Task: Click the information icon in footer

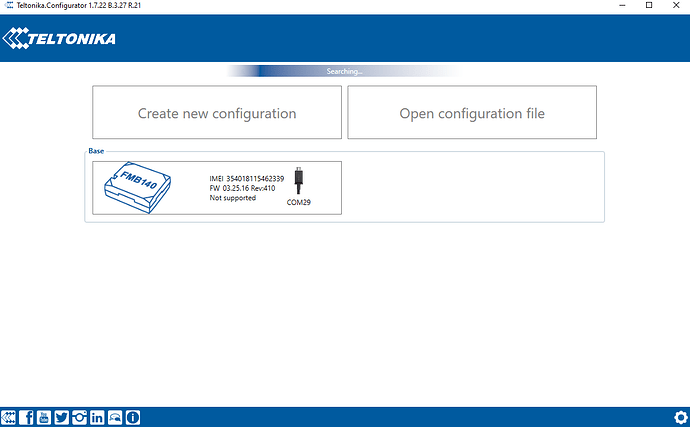Action: coord(133,417)
